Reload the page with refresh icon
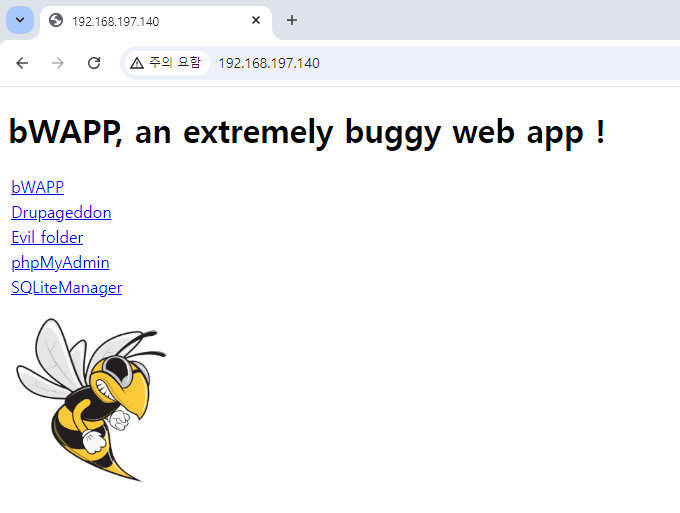Image resolution: width=680 pixels, height=513 pixels. click(94, 63)
